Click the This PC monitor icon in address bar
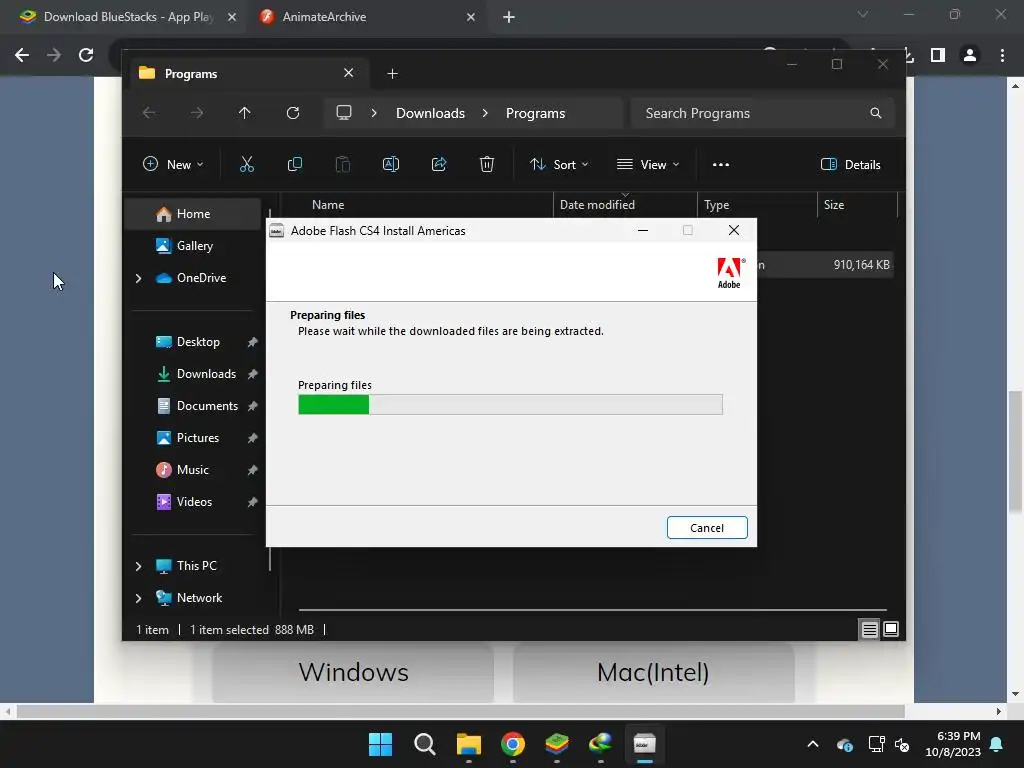 344,112
